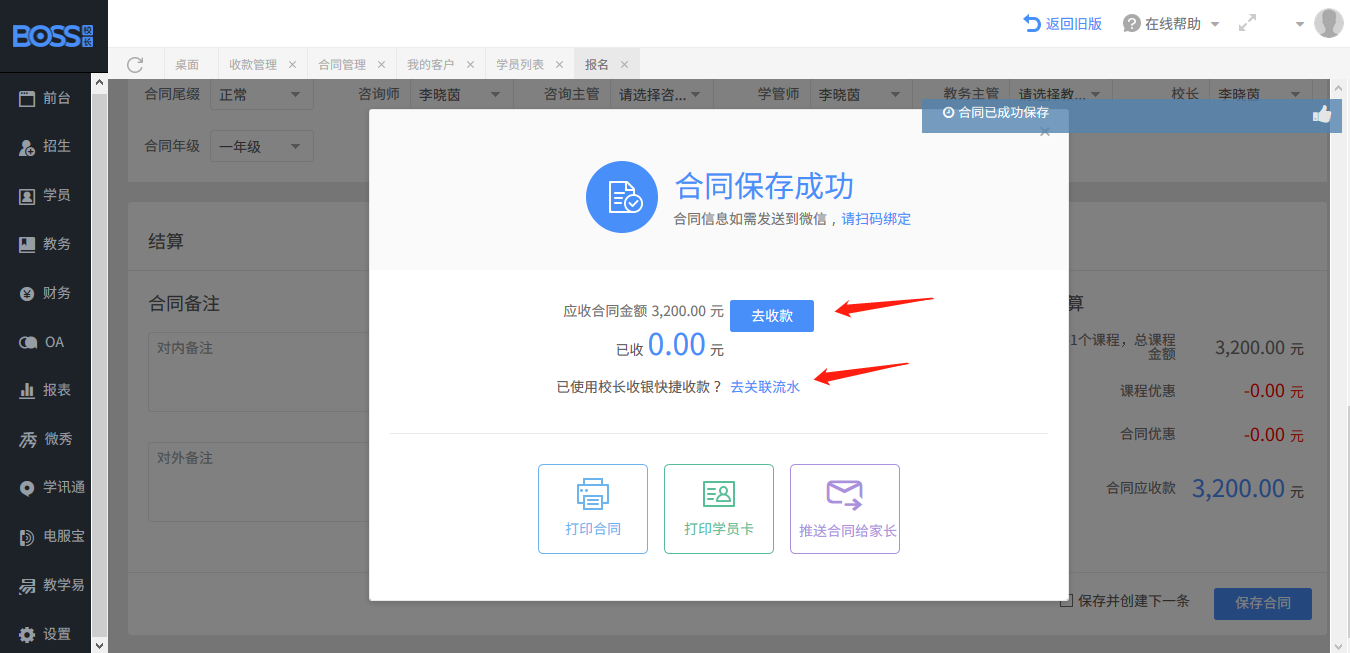Click the user avatar icon
1350x653 pixels.
[1328, 23]
